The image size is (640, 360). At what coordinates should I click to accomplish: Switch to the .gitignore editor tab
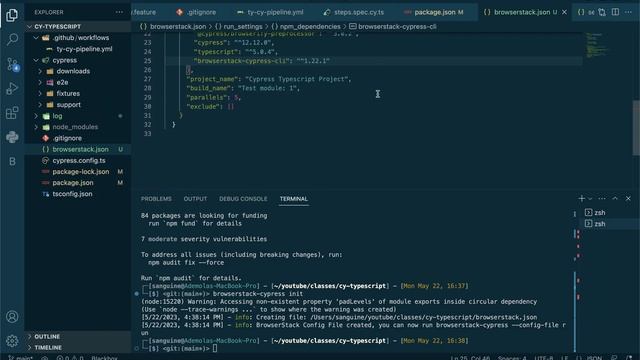tap(196, 12)
